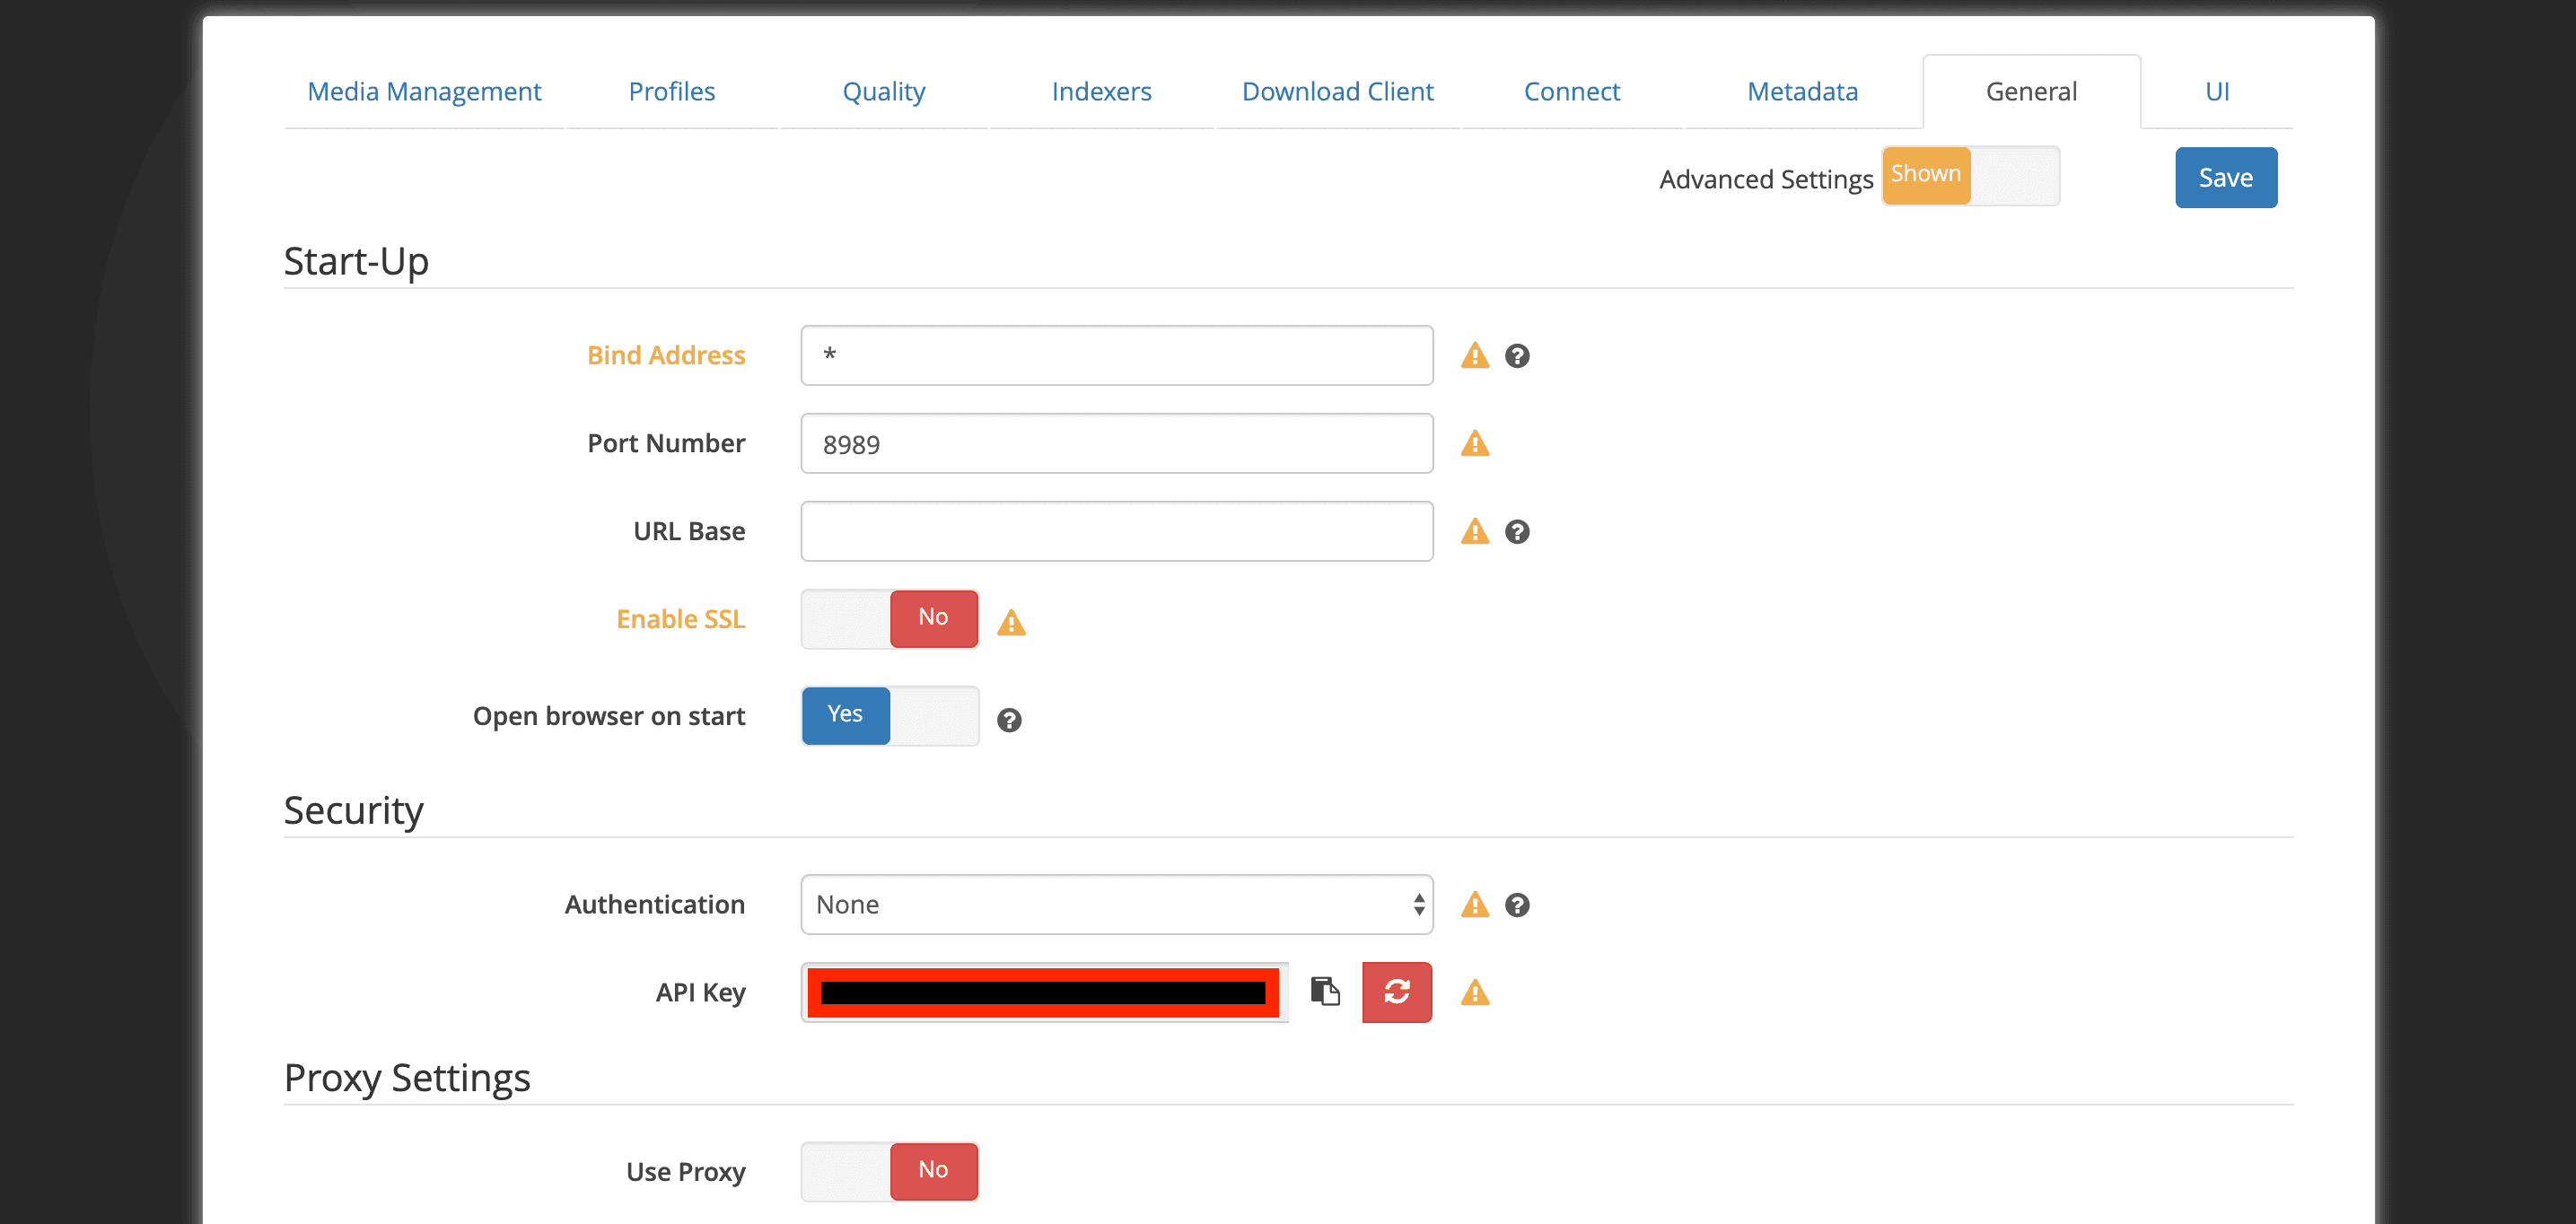
Task: Open the UI settings tab
Action: pyautogui.click(x=2217, y=91)
